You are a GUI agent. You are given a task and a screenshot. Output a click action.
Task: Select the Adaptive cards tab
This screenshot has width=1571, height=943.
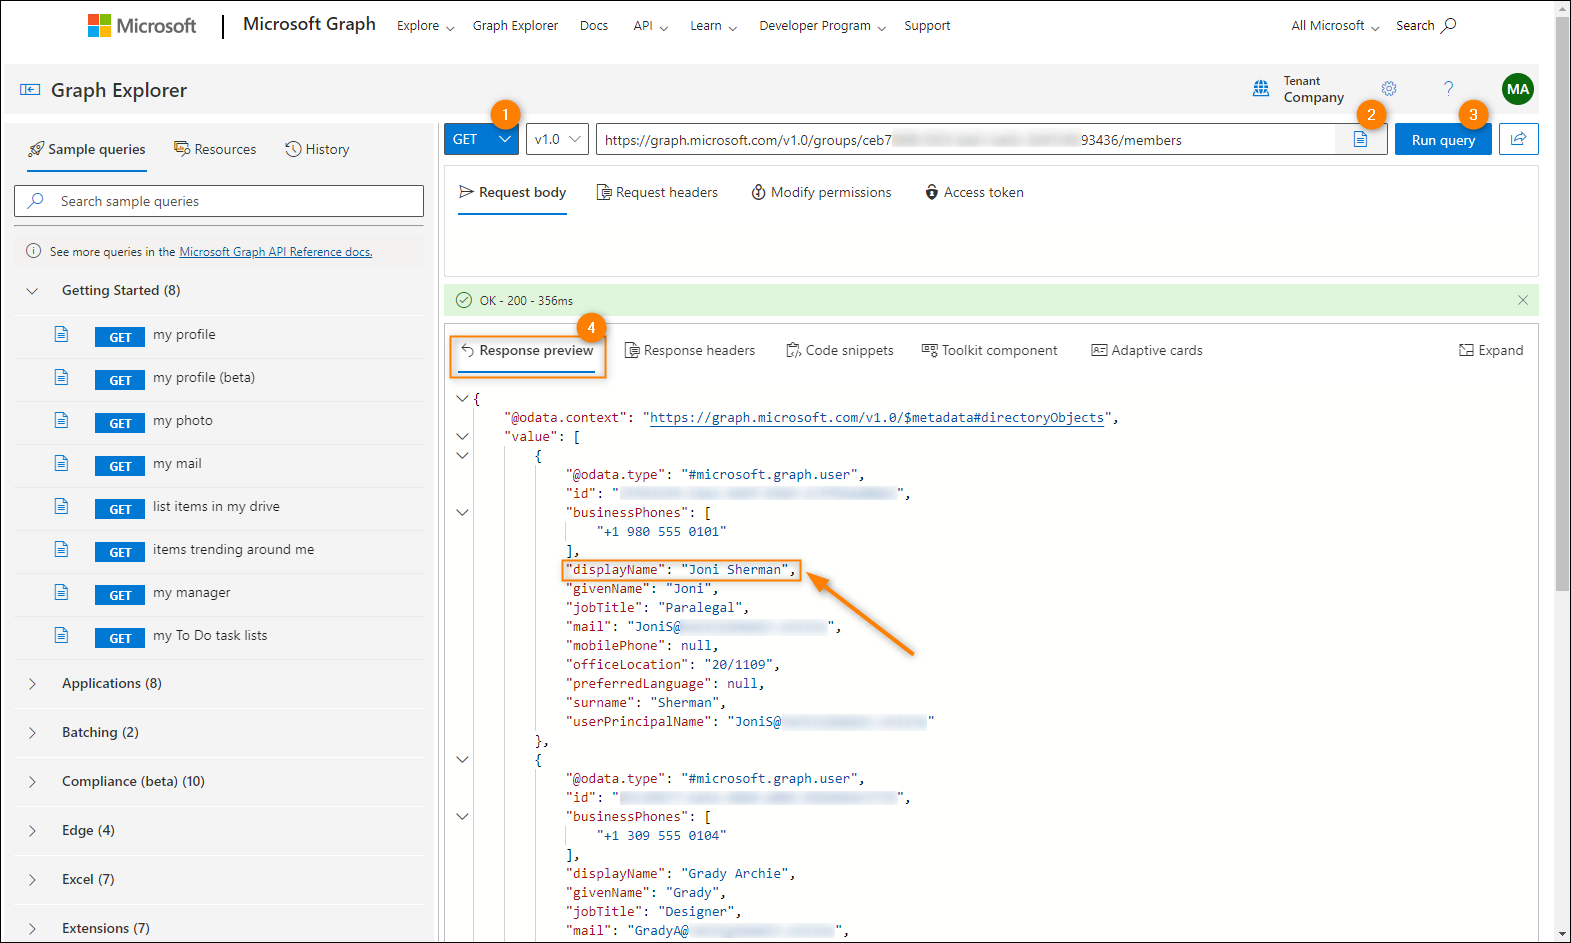pos(1146,350)
